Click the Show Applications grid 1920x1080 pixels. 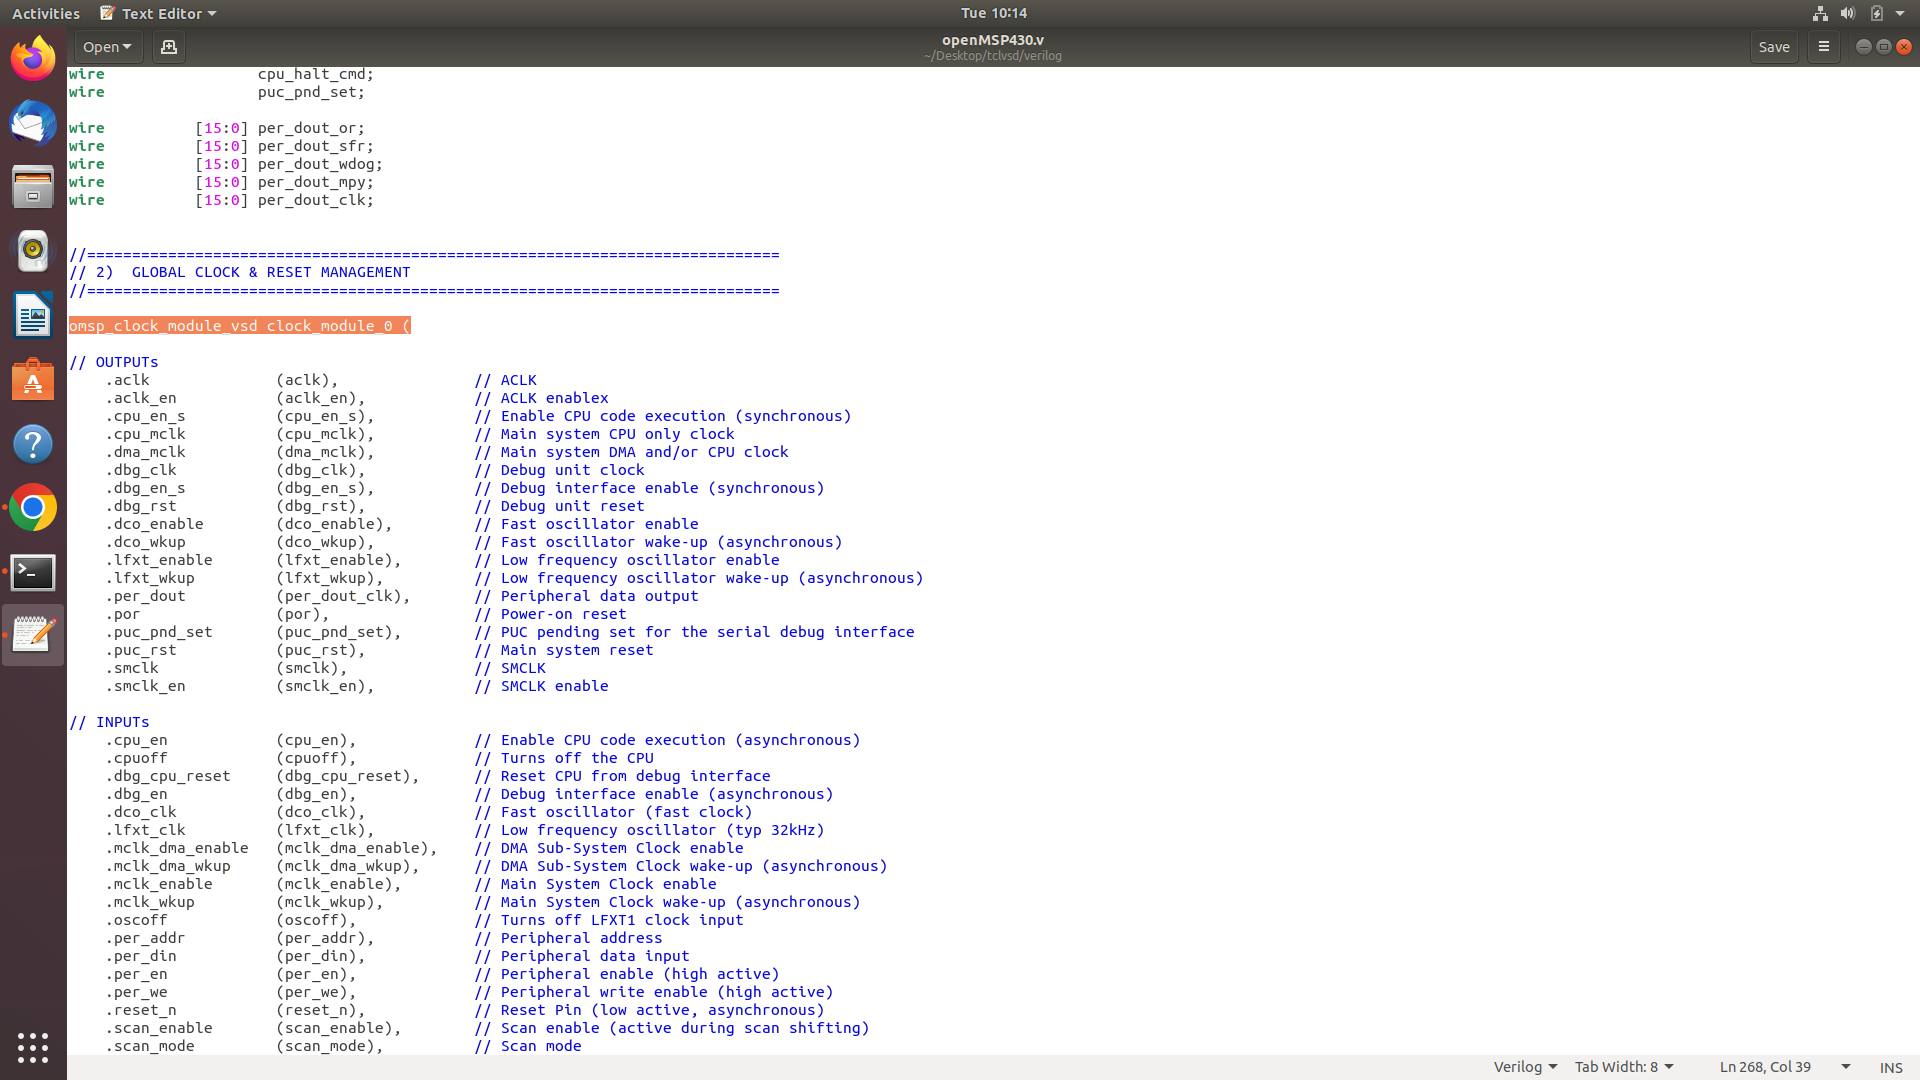(x=33, y=1047)
